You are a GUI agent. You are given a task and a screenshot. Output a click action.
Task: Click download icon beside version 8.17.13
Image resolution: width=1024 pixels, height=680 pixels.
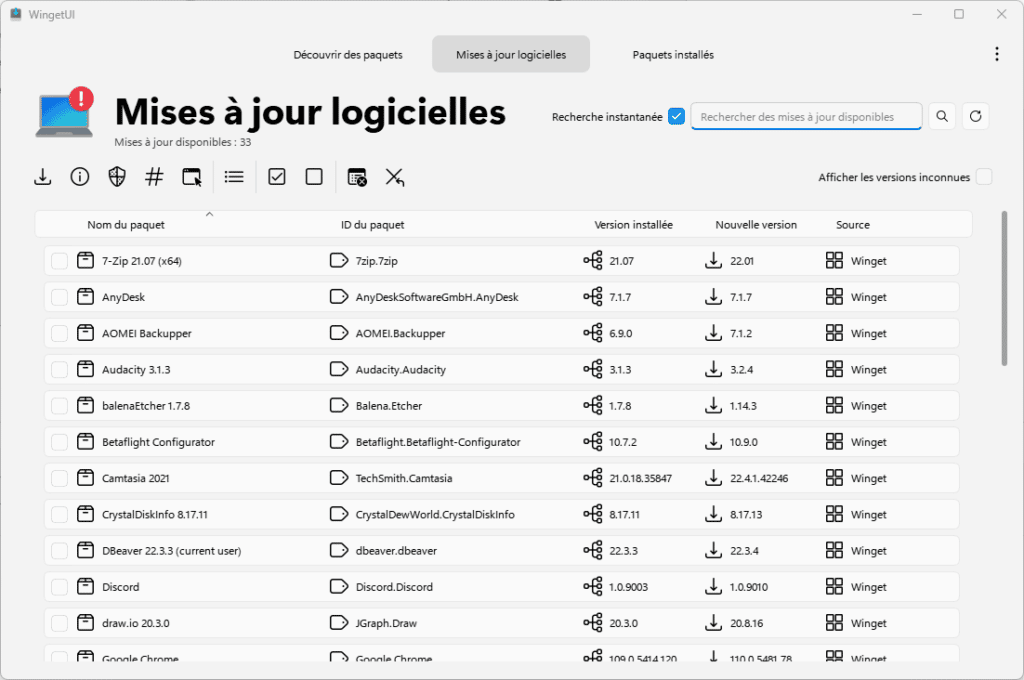[x=714, y=515]
